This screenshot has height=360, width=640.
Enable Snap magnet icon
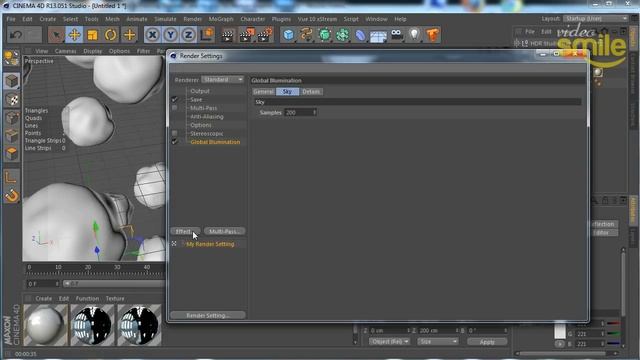[12, 196]
